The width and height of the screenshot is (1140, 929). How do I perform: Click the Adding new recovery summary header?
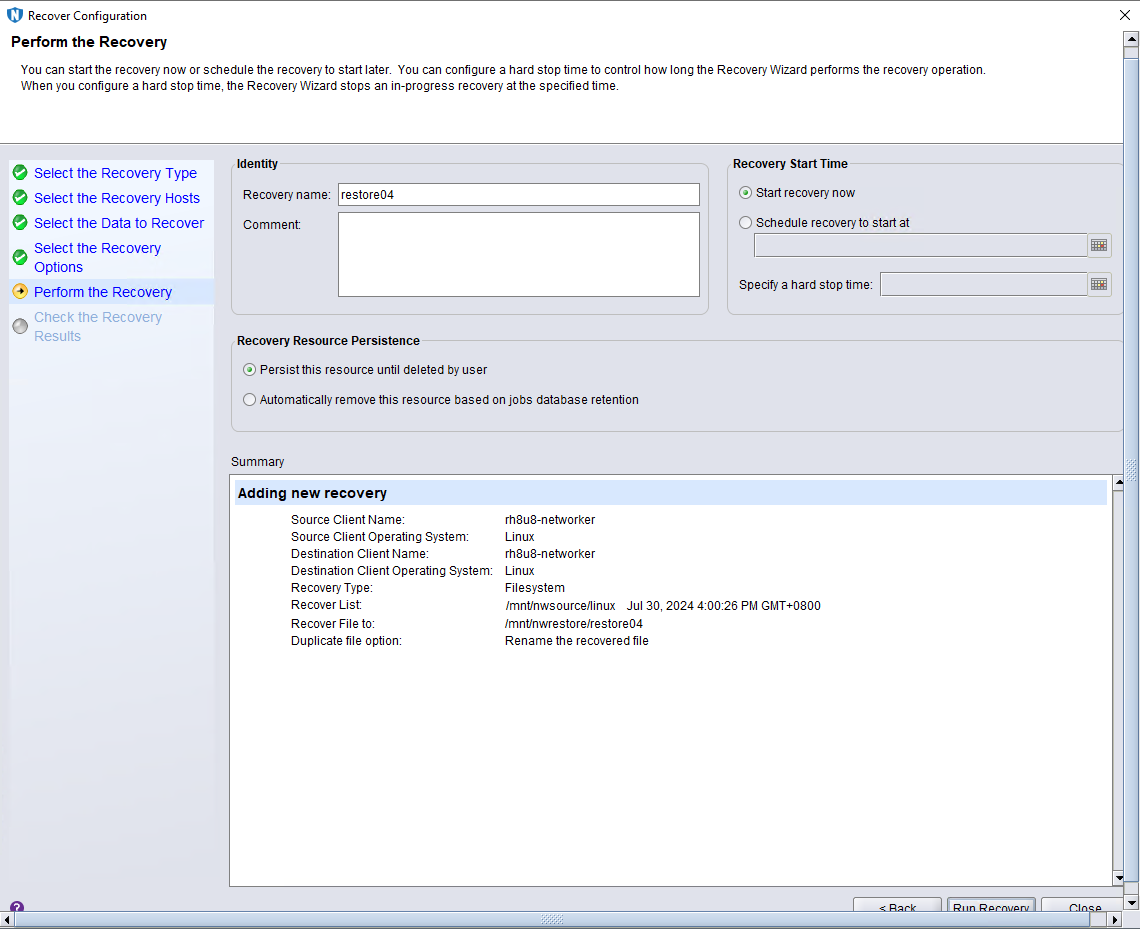(671, 493)
